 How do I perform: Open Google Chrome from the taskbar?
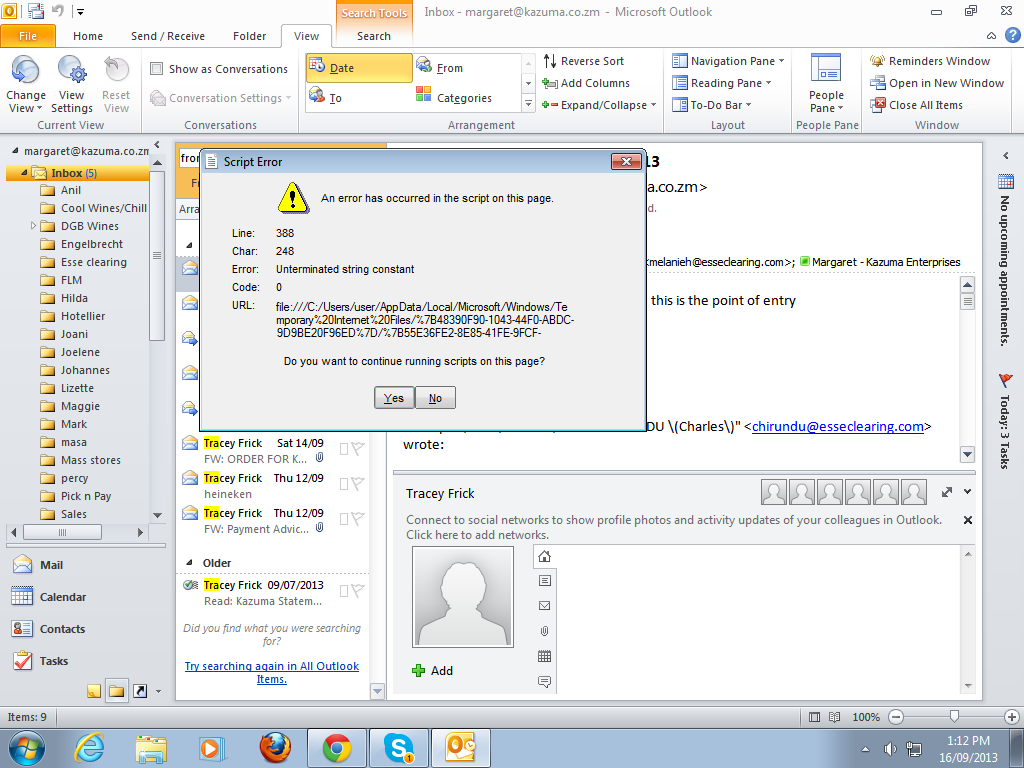pyautogui.click(x=337, y=748)
